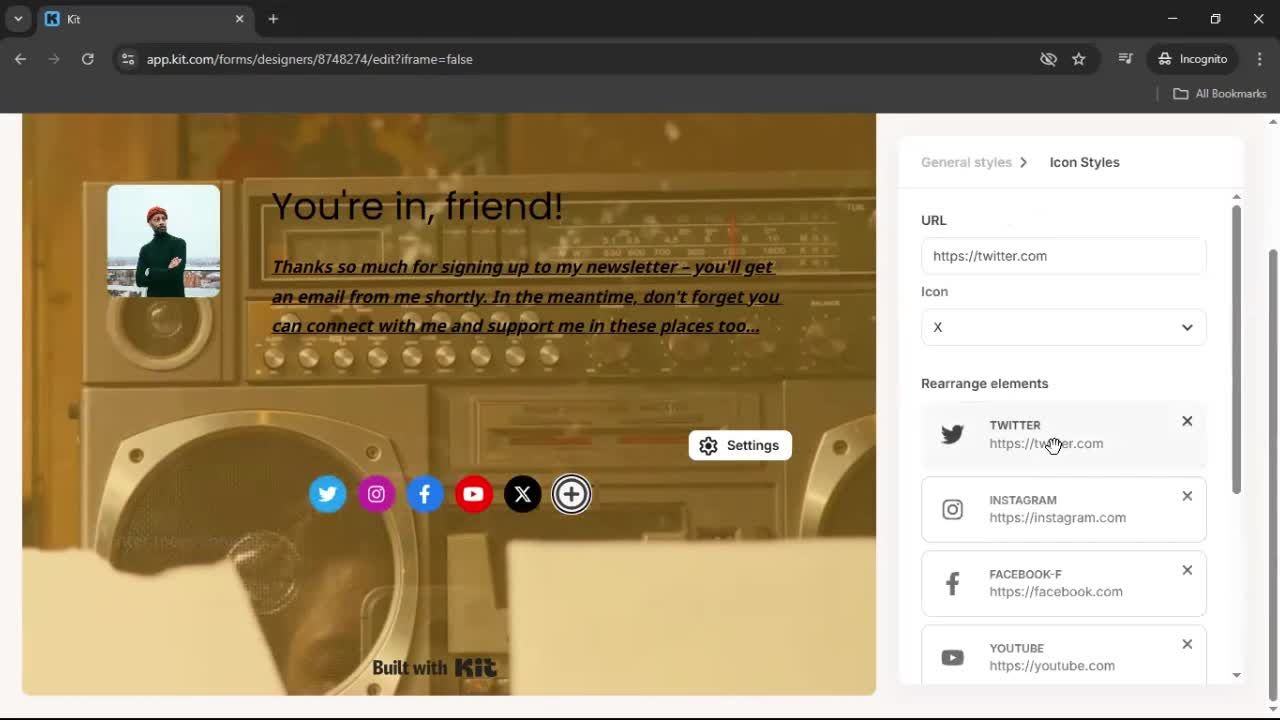Click the plus icon to add a social link
The image size is (1280, 720).
tap(571, 493)
